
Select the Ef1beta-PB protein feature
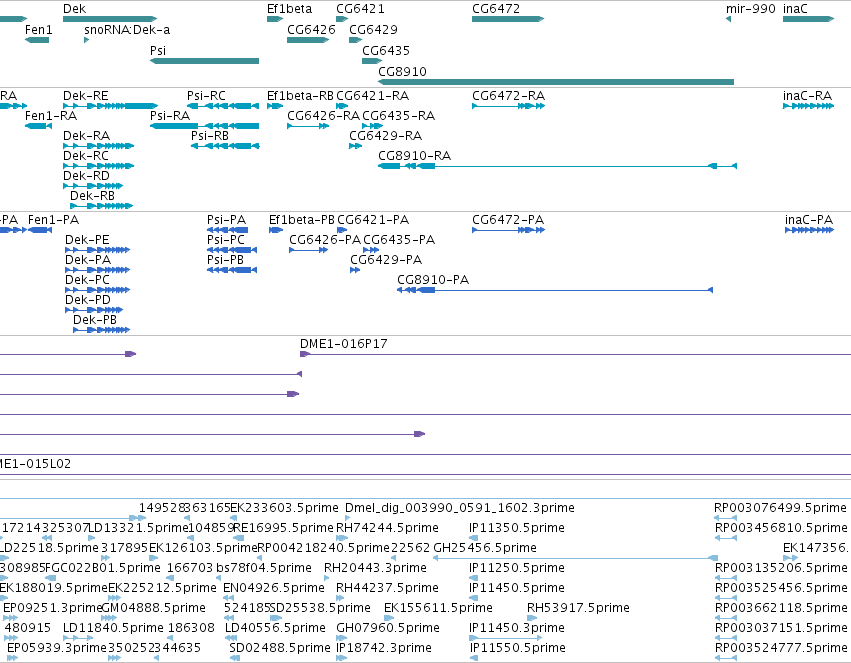[276, 230]
